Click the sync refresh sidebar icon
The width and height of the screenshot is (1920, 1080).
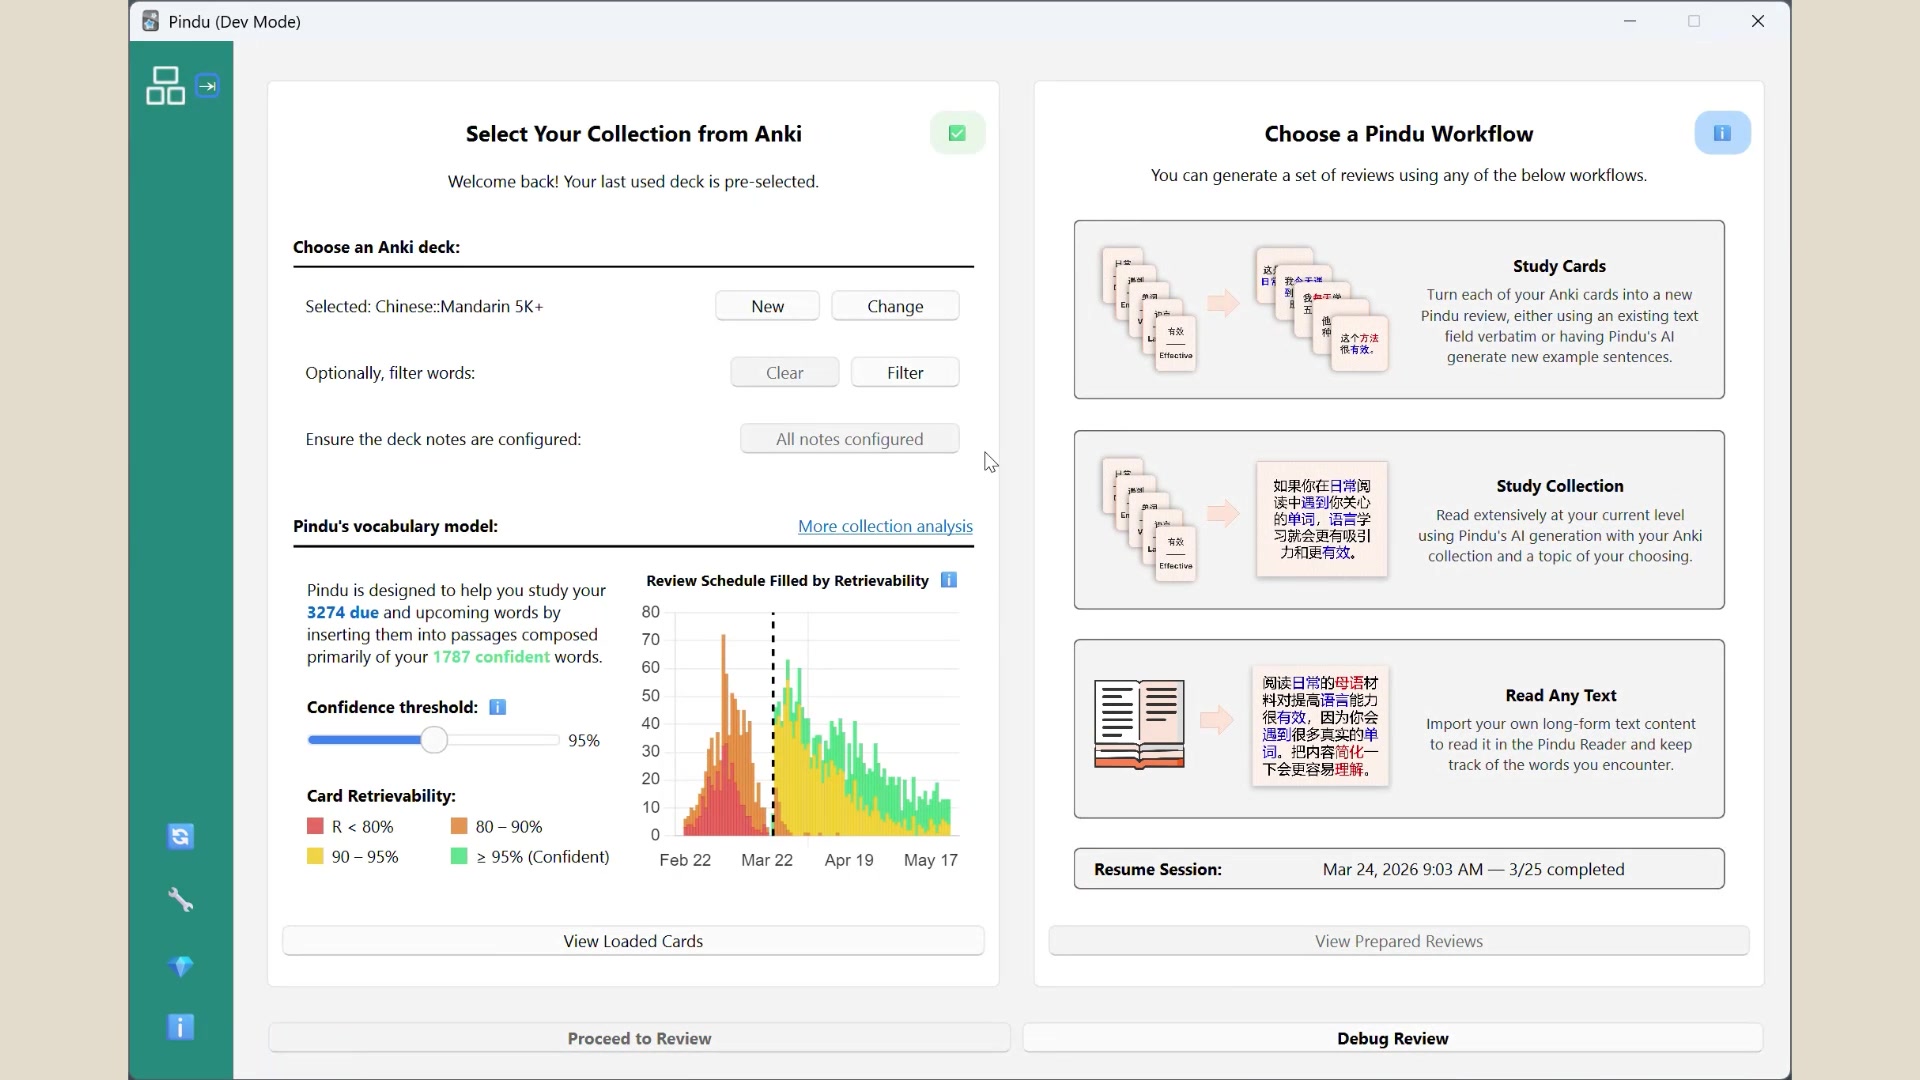tap(180, 836)
